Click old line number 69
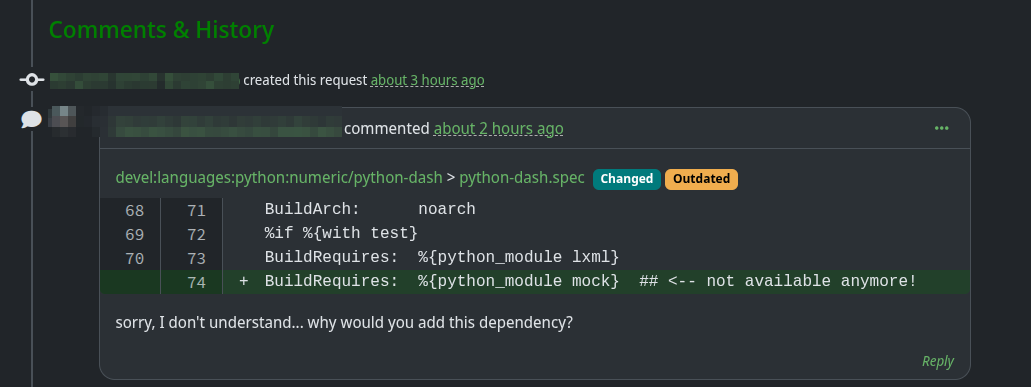This screenshot has height=387, width=1031. point(134,235)
